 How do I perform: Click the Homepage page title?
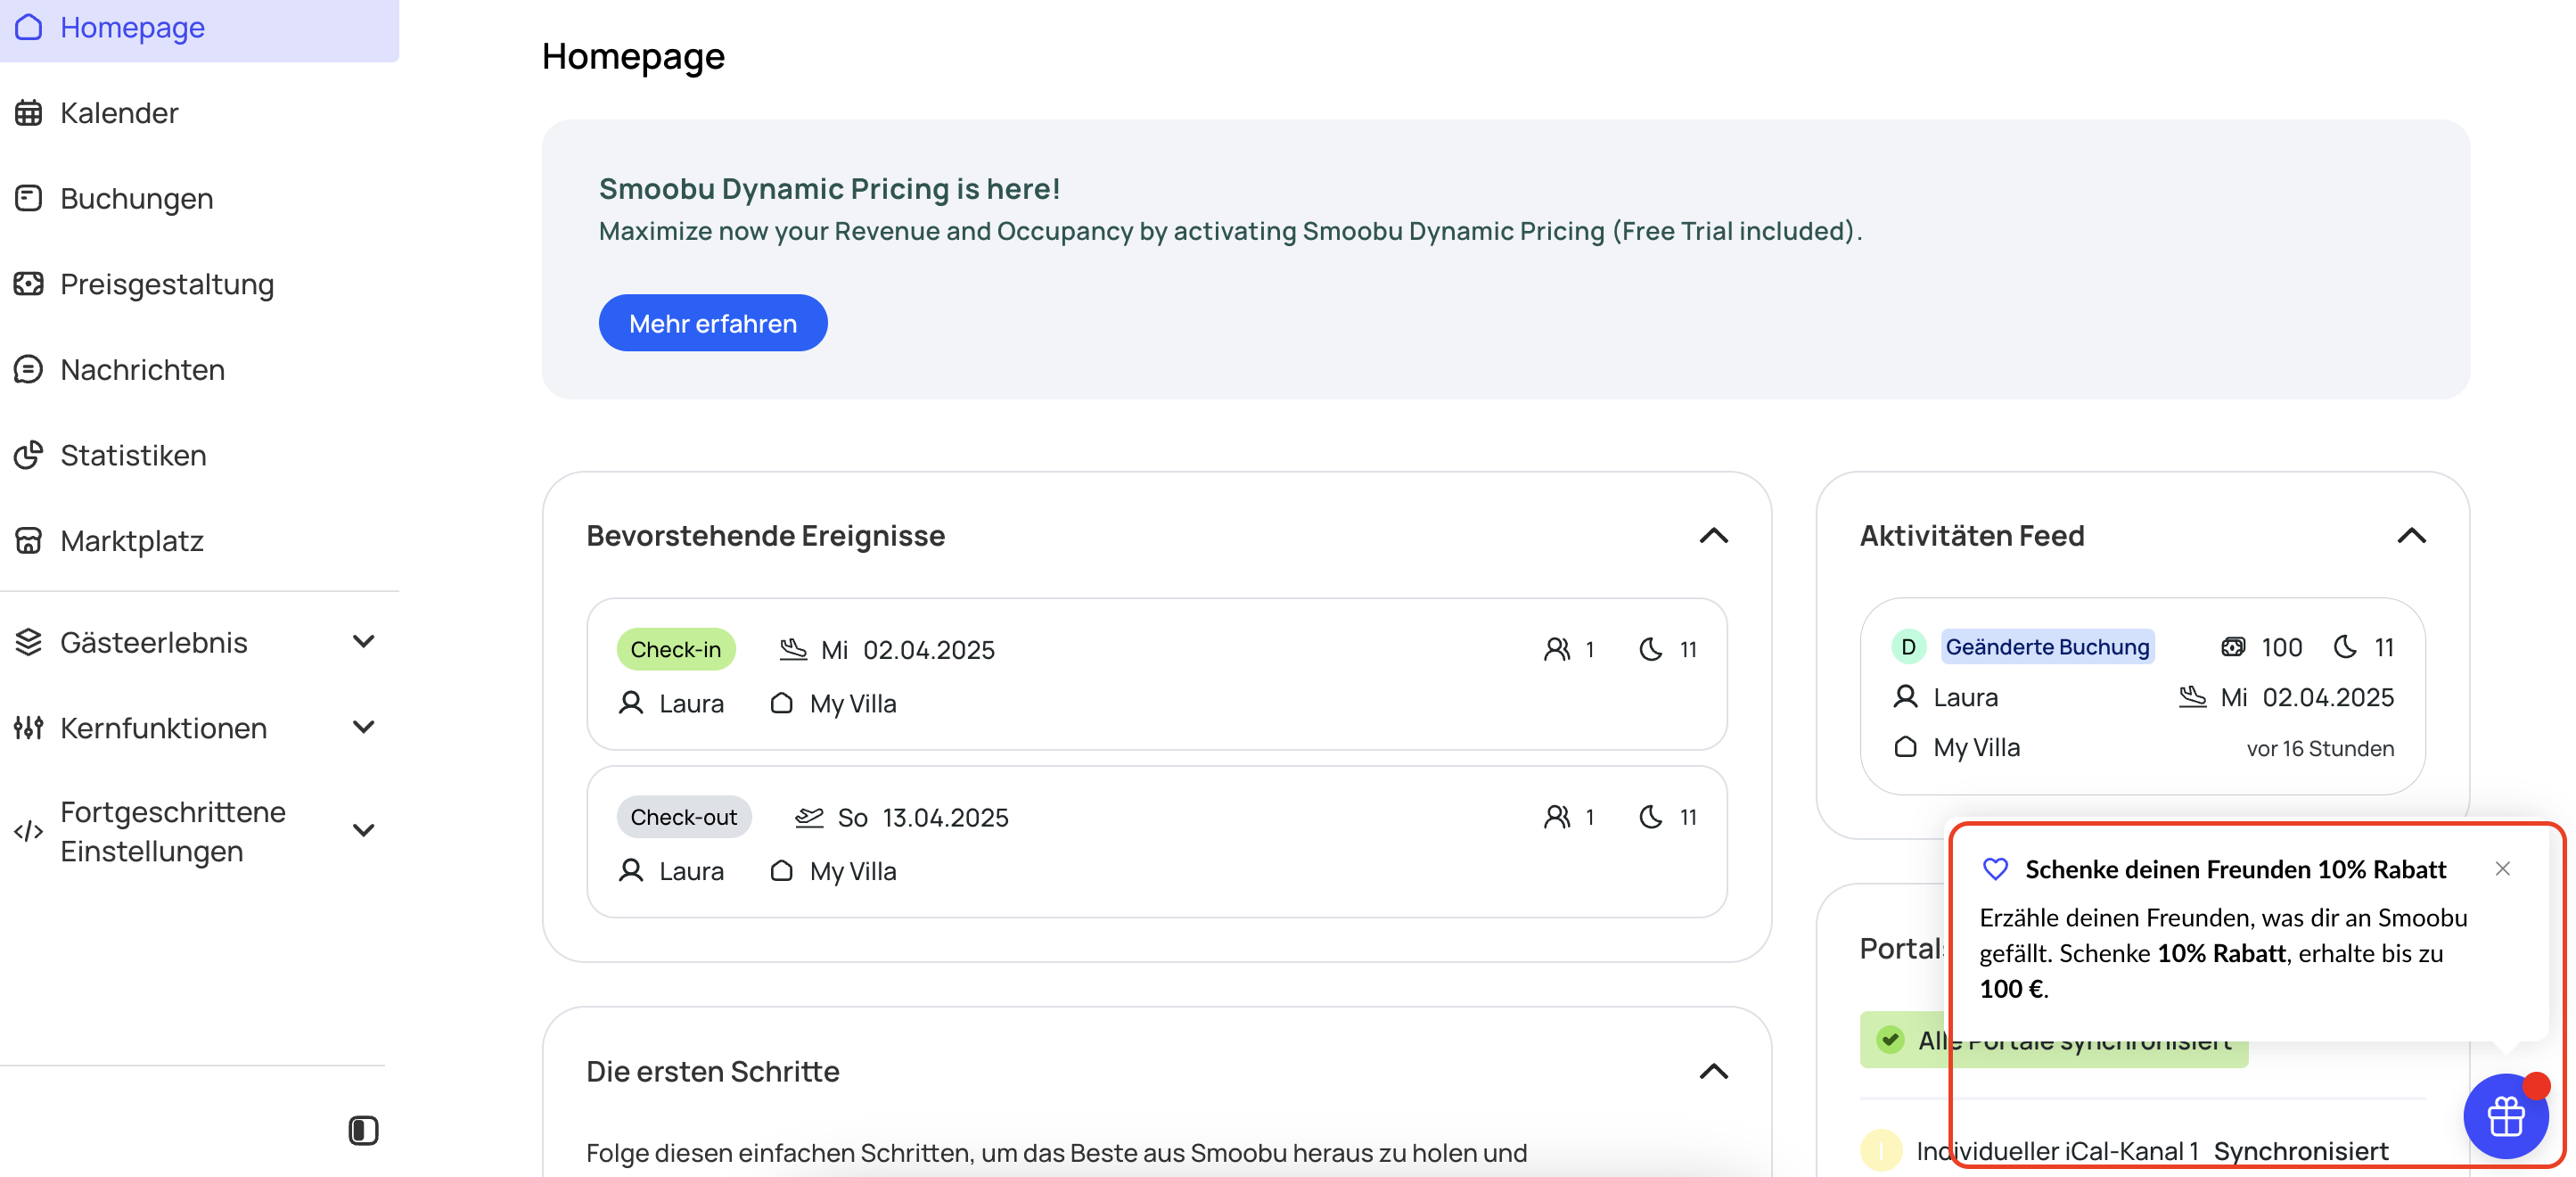[633, 56]
